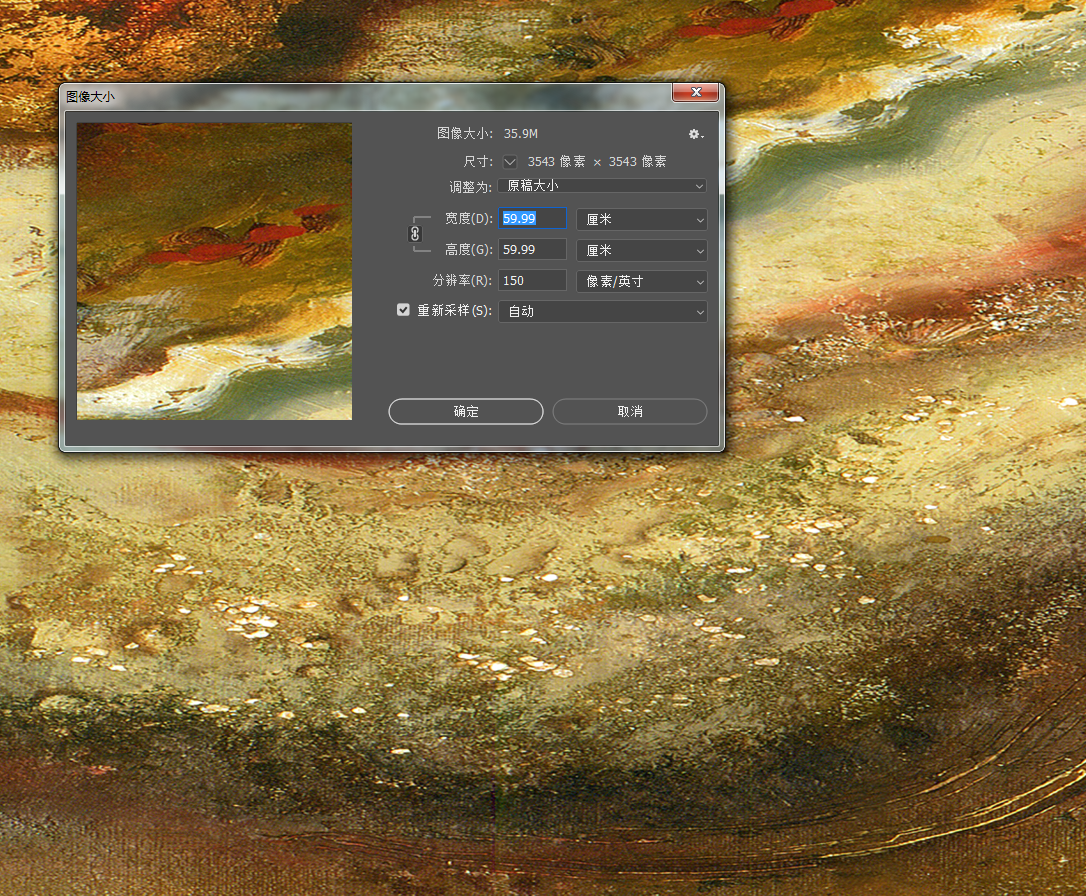Click the 分辨率 resolution field showing 150
The height and width of the screenshot is (896, 1086).
532,280
